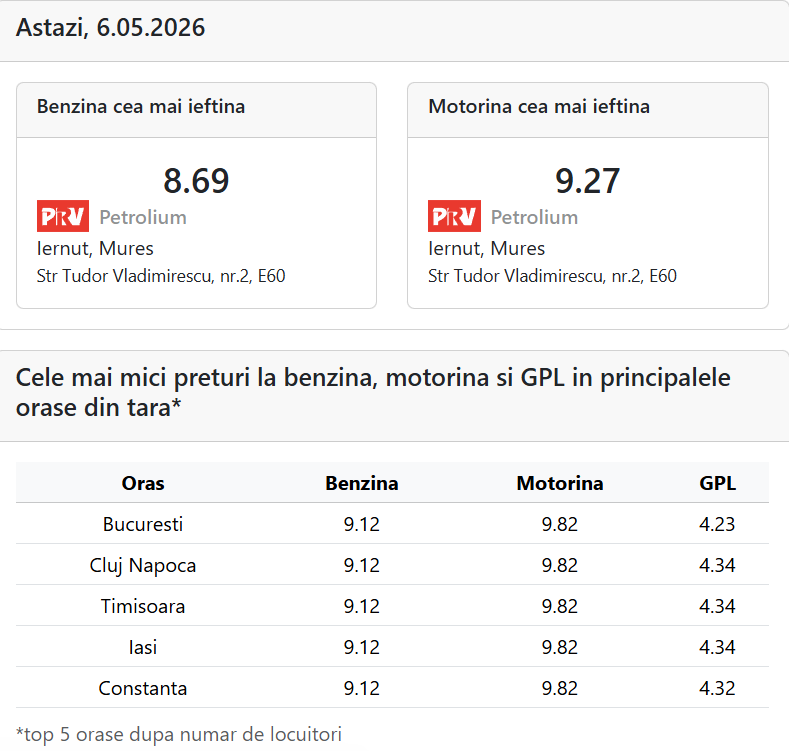Click the Astazi, 6.05.2026 date heading
789x751 pixels.
click(x=111, y=27)
